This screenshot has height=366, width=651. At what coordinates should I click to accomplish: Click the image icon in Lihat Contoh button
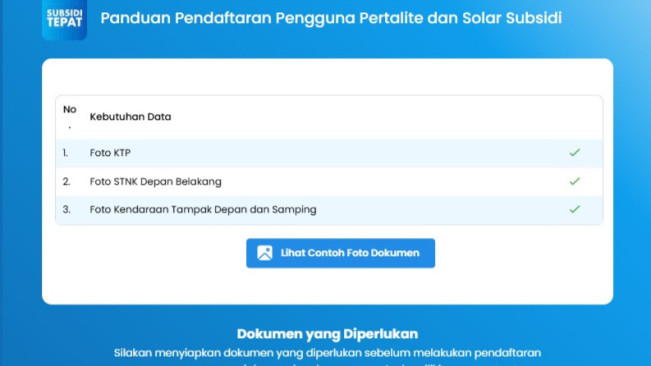point(264,253)
